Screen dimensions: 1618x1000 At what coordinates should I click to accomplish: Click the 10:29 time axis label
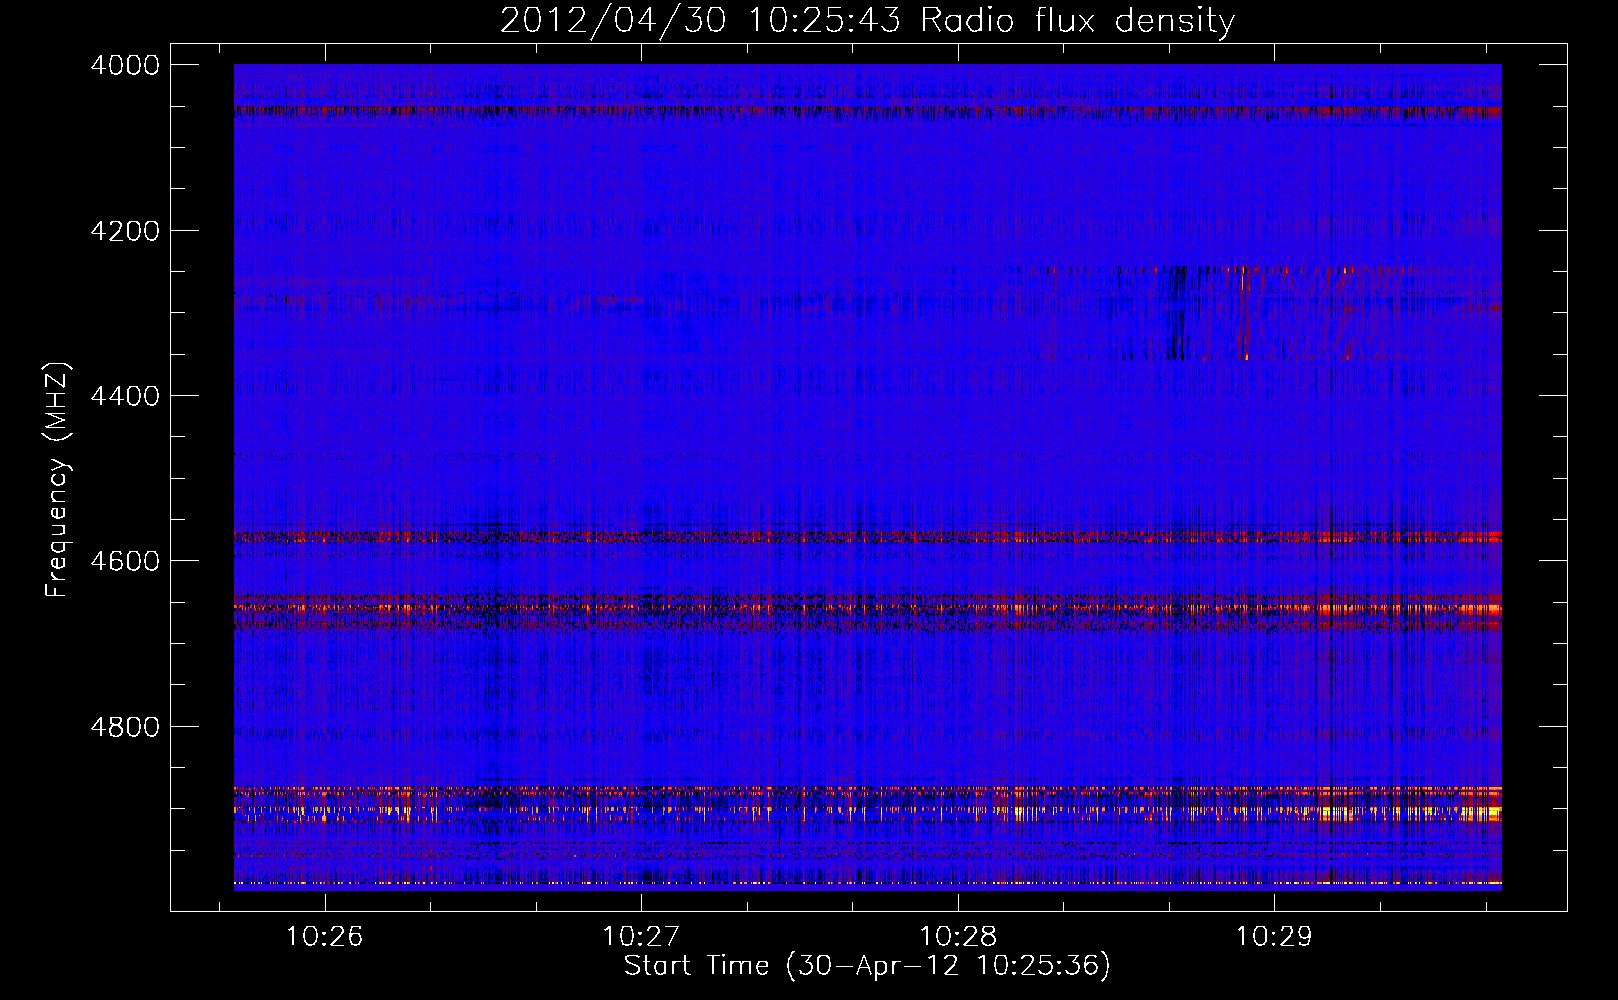click(1274, 937)
